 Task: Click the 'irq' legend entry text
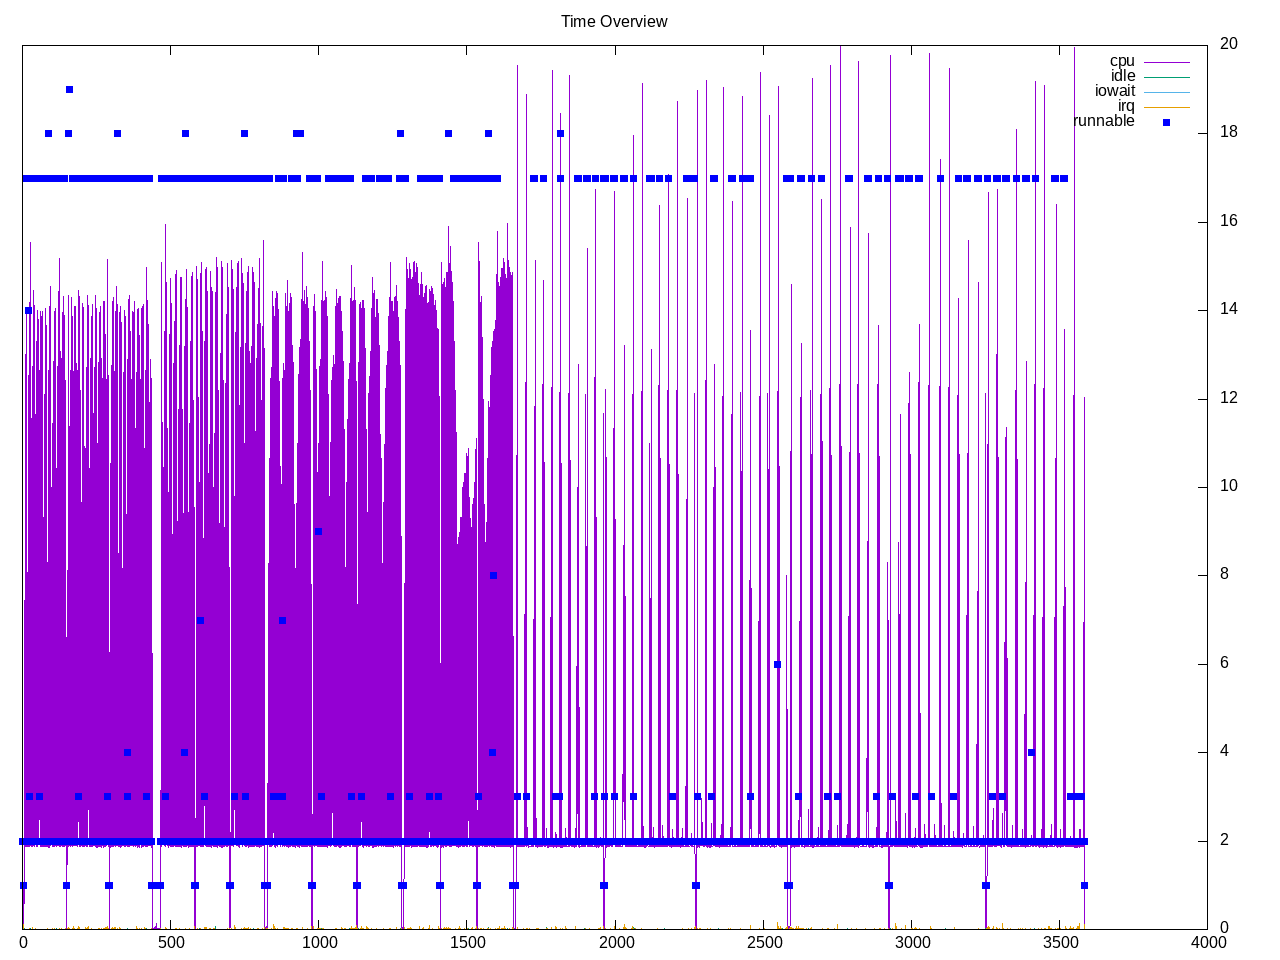point(1126,106)
